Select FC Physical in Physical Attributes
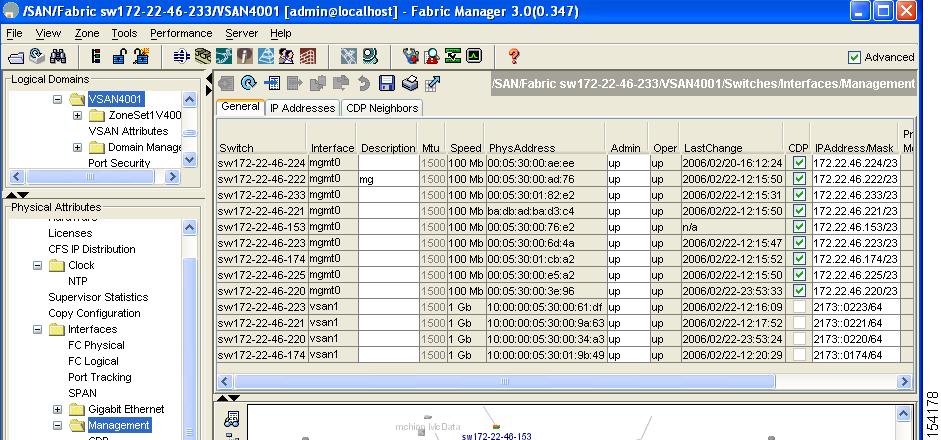 [x=96, y=345]
